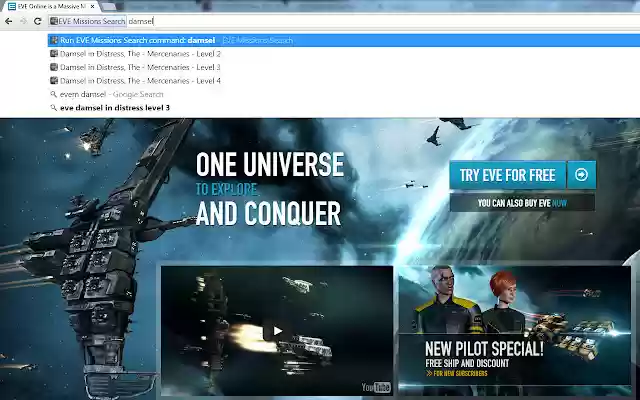Click the browser forward arrow
Viewport: 640px width, 400px height.
[23, 21]
